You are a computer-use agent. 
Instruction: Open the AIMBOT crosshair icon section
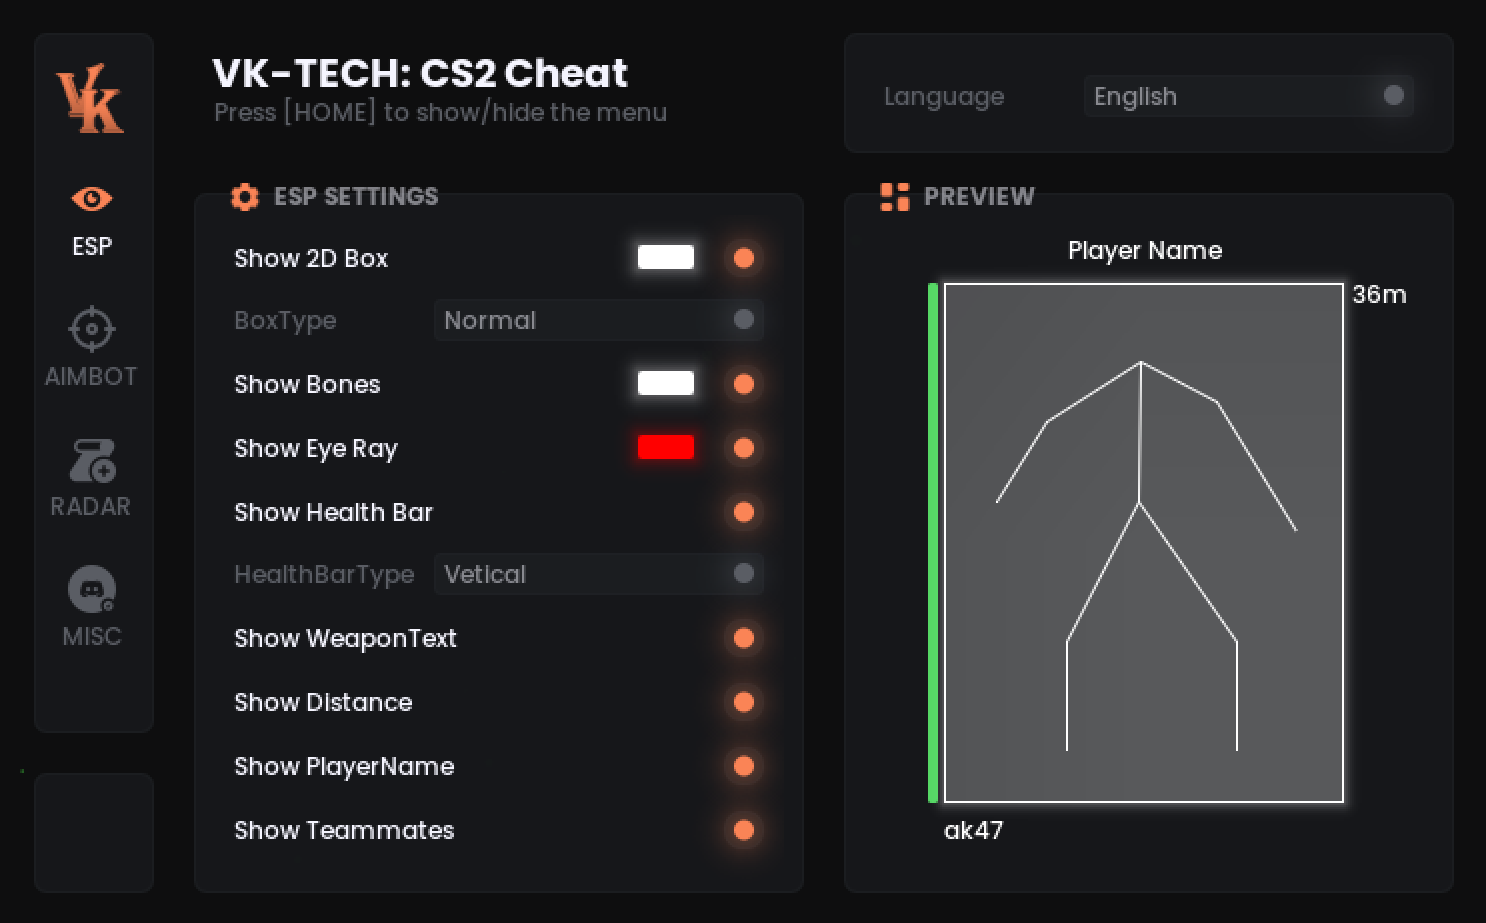92,328
